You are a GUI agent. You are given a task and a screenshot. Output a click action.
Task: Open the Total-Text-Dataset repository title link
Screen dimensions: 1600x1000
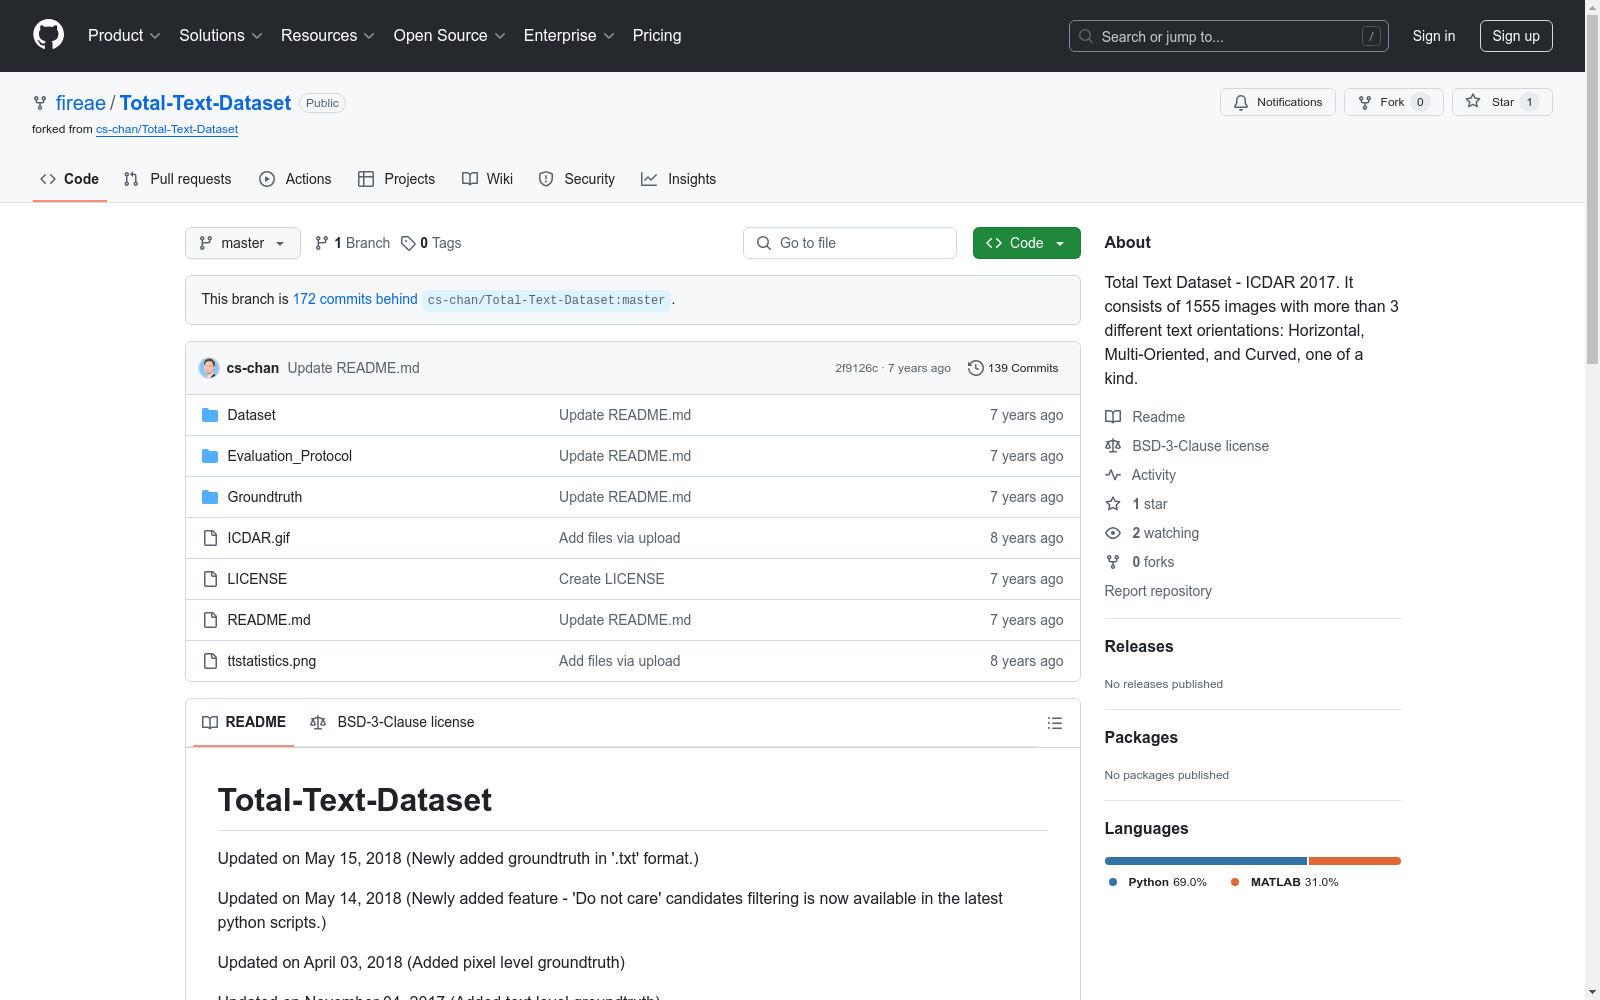pos(205,103)
